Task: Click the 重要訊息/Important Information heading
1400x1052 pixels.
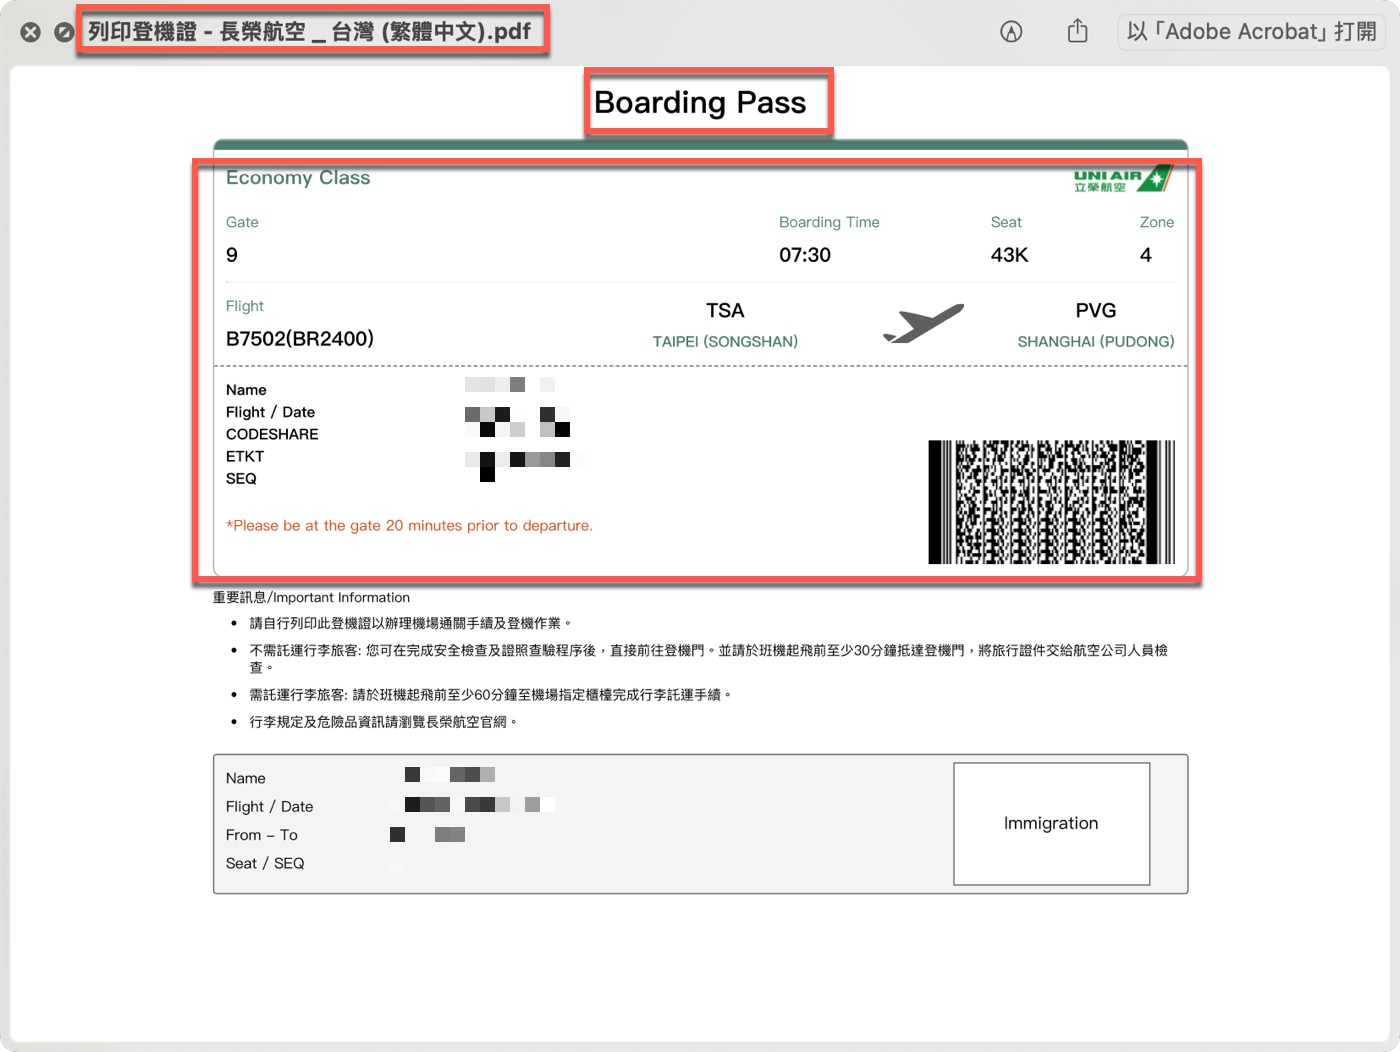Action: click(311, 598)
